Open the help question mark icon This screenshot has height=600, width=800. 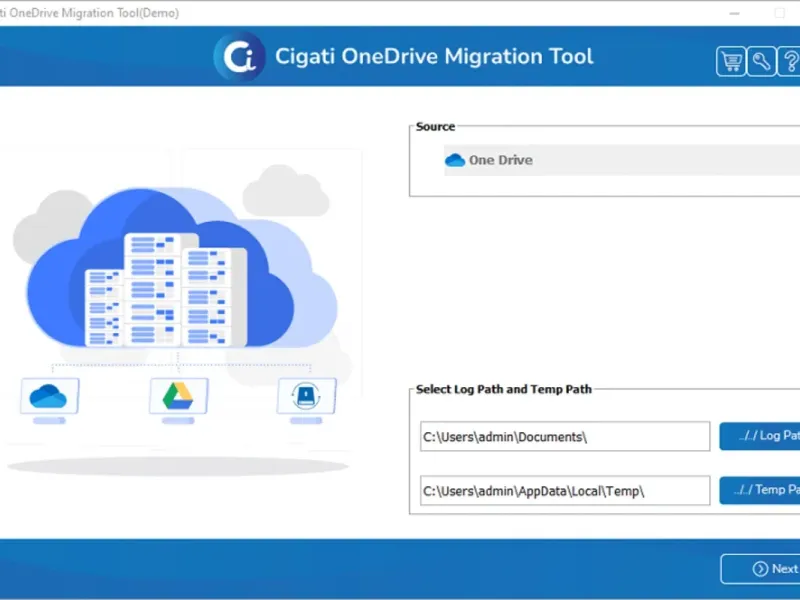[x=789, y=62]
